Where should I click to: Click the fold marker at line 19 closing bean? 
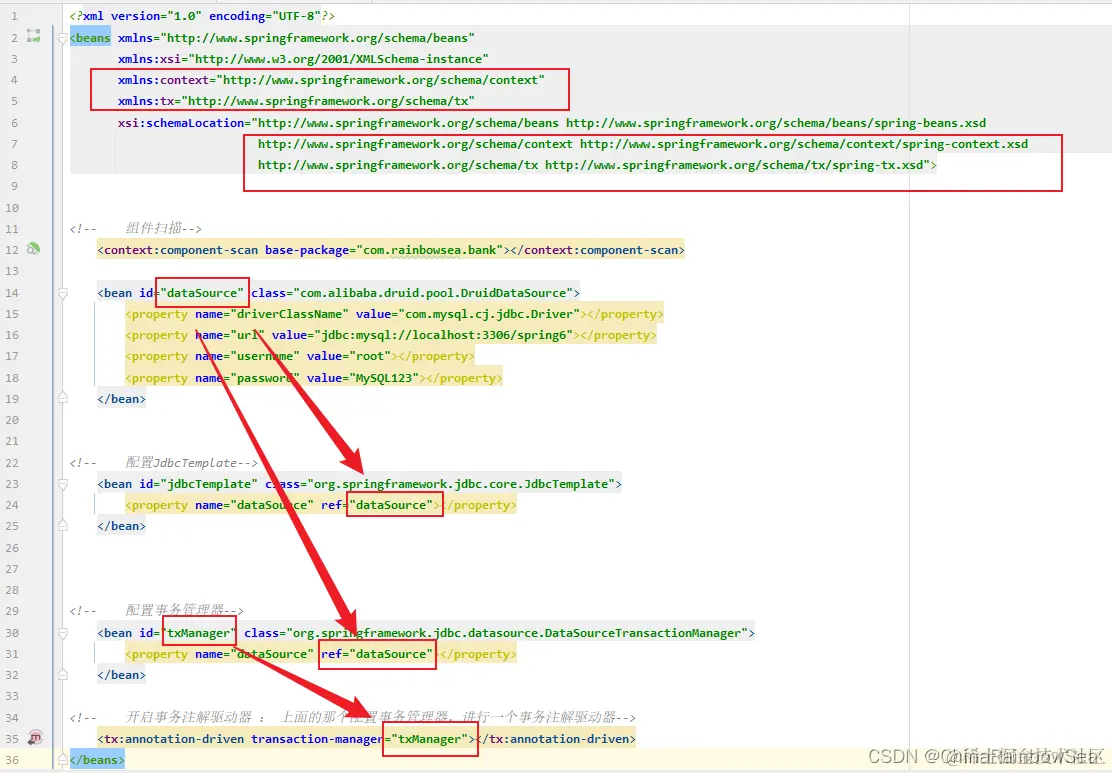click(x=62, y=399)
